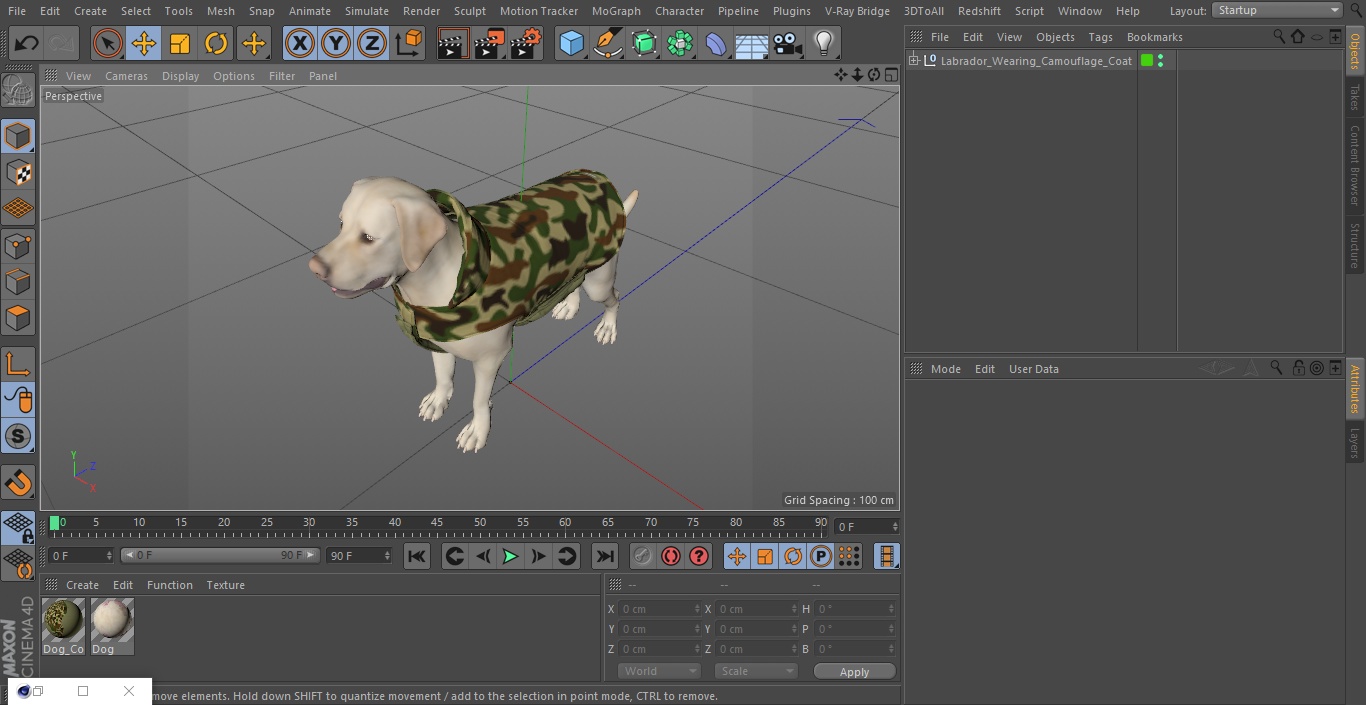Image resolution: width=1366 pixels, height=705 pixels.
Task: Click the search icon in Object Manager
Action: pos(1279,36)
